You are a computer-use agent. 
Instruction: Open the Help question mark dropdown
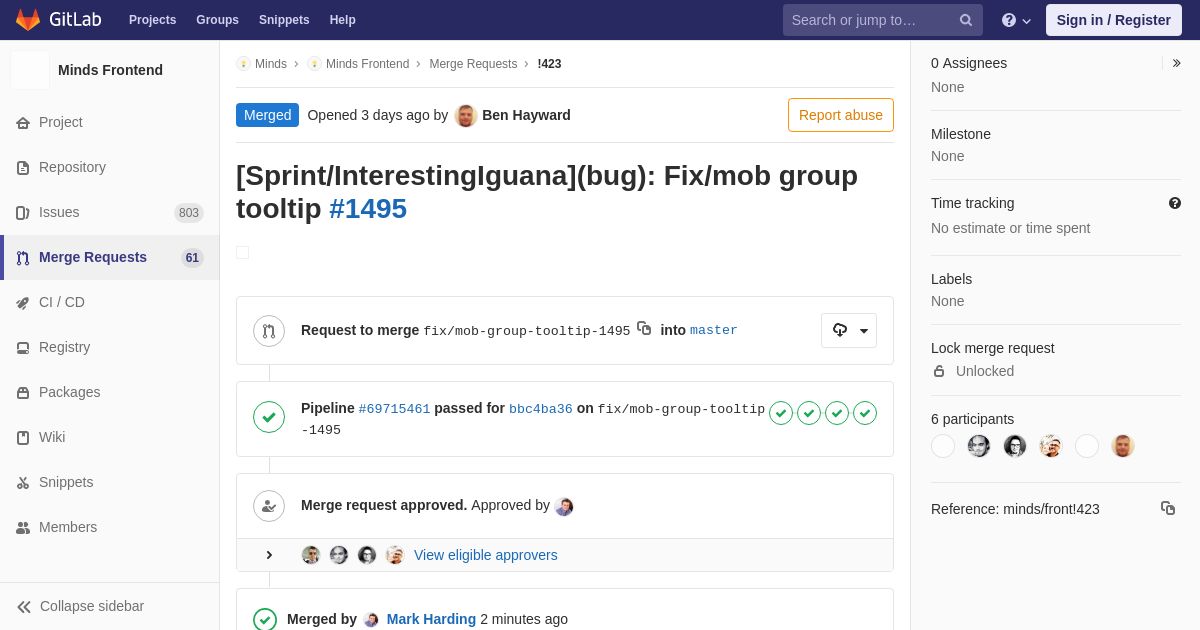click(1016, 20)
